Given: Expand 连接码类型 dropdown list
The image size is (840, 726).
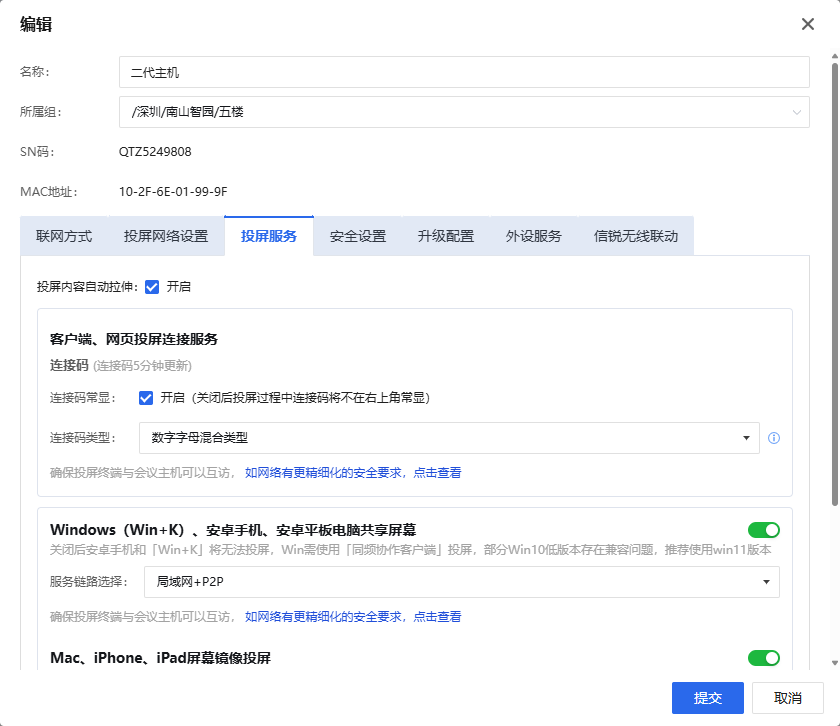Looking at the screenshot, I should click(x=449, y=438).
